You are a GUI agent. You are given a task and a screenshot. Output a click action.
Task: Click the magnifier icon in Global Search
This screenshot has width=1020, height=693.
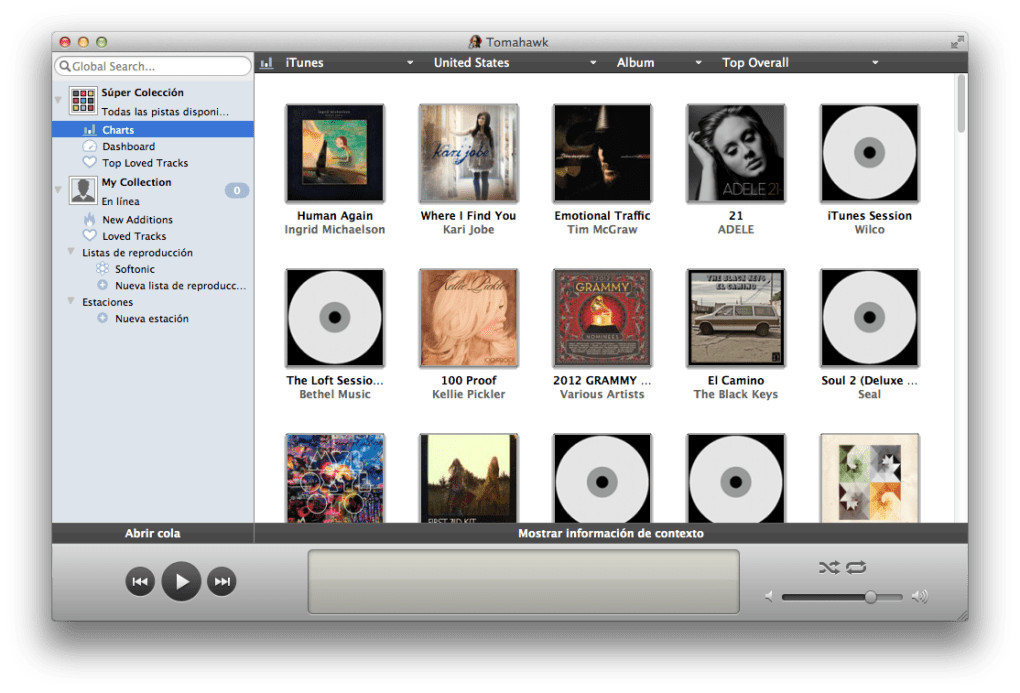tap(64, 66)
